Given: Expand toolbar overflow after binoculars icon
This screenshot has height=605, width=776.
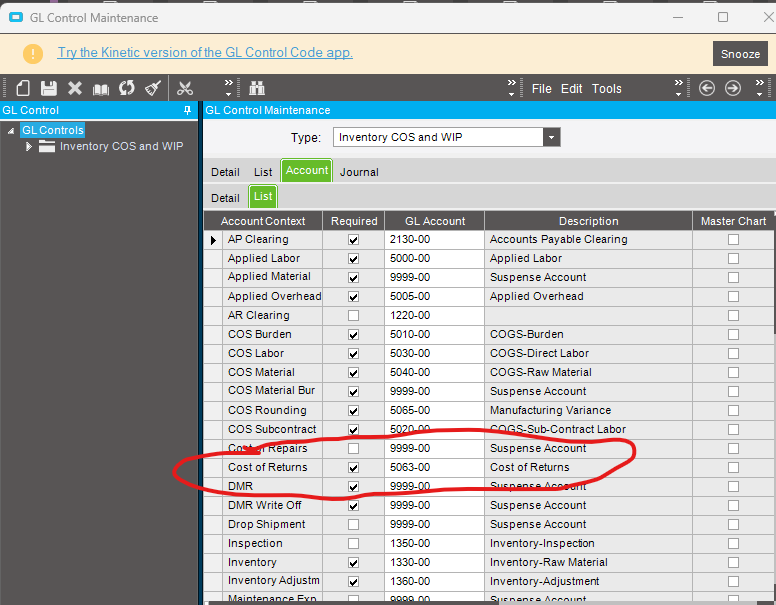Looking at the screenshot, I should click(x=512, y=88).
